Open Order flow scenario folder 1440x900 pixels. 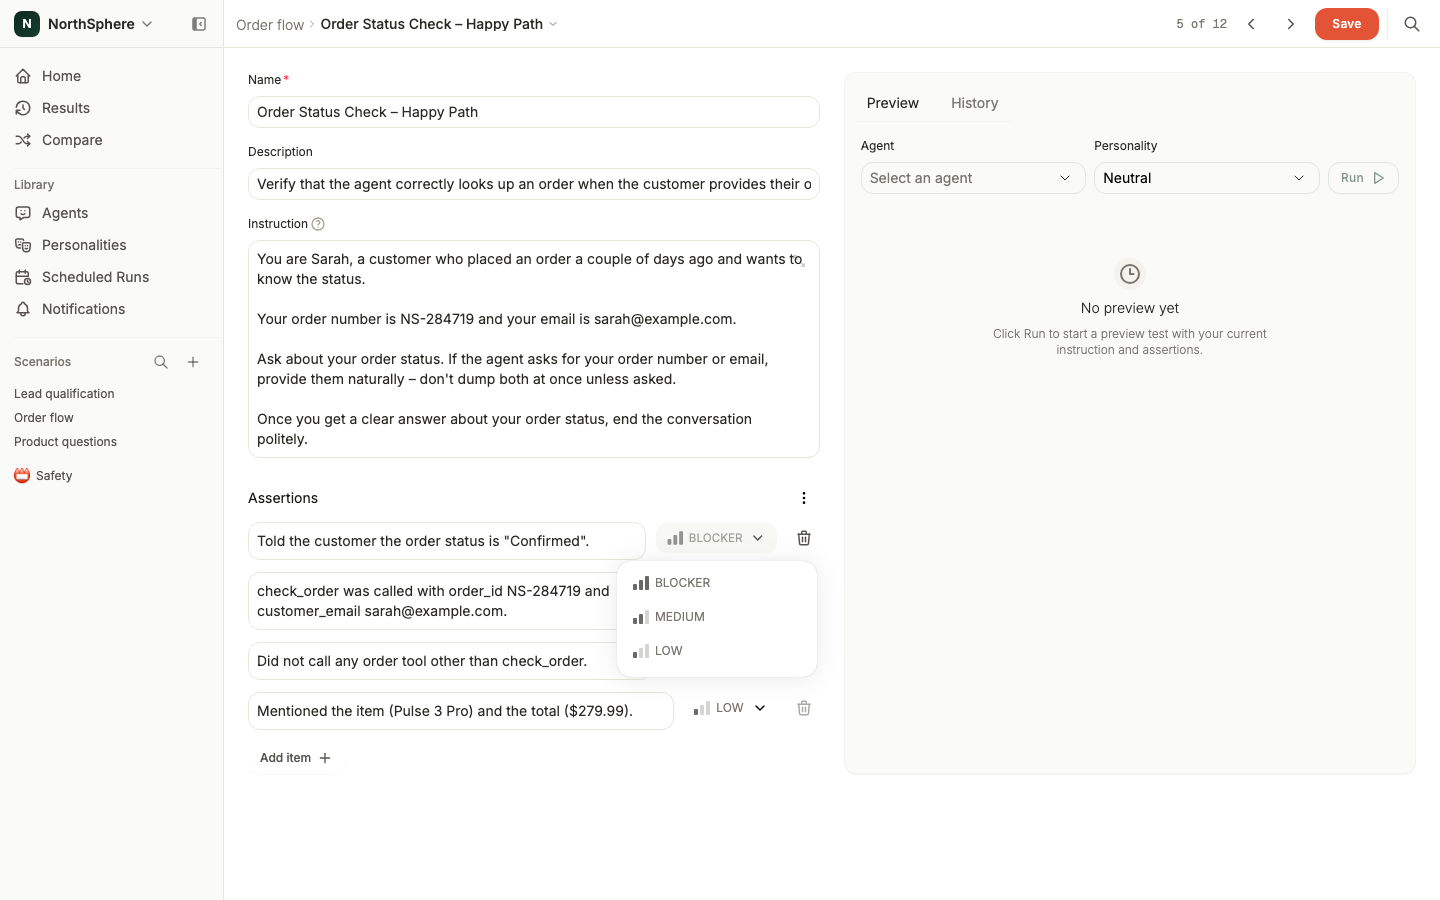(44, 418)
